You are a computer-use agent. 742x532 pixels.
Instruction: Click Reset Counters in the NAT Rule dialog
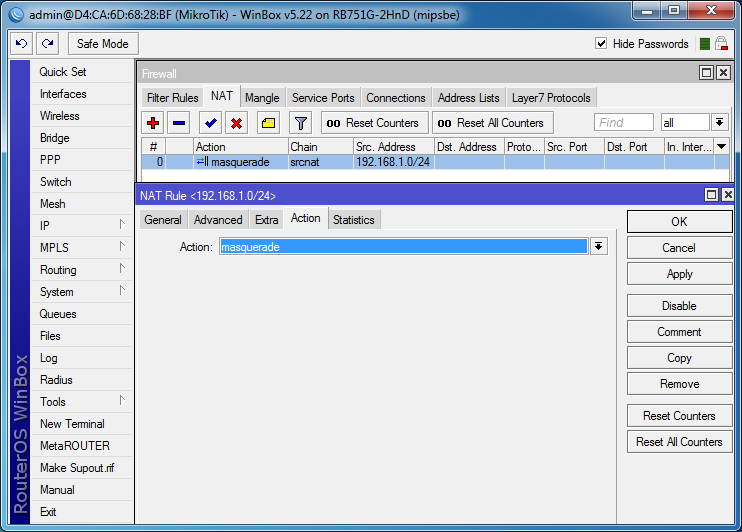tap(679, 416)
